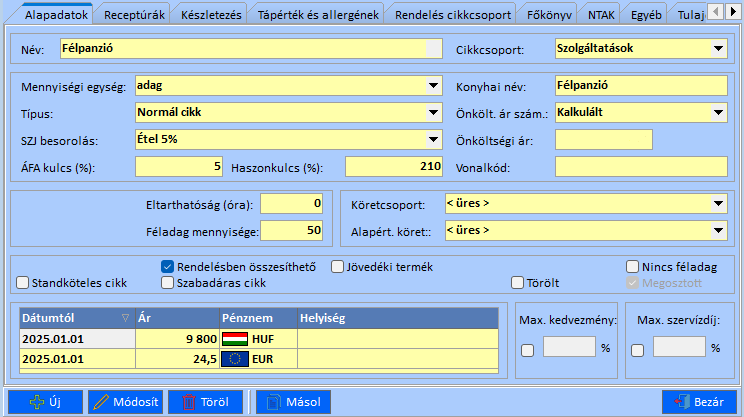Open the Cikkcsoport dropdown
Screen dimensions: 744x417
coord(718,48)
